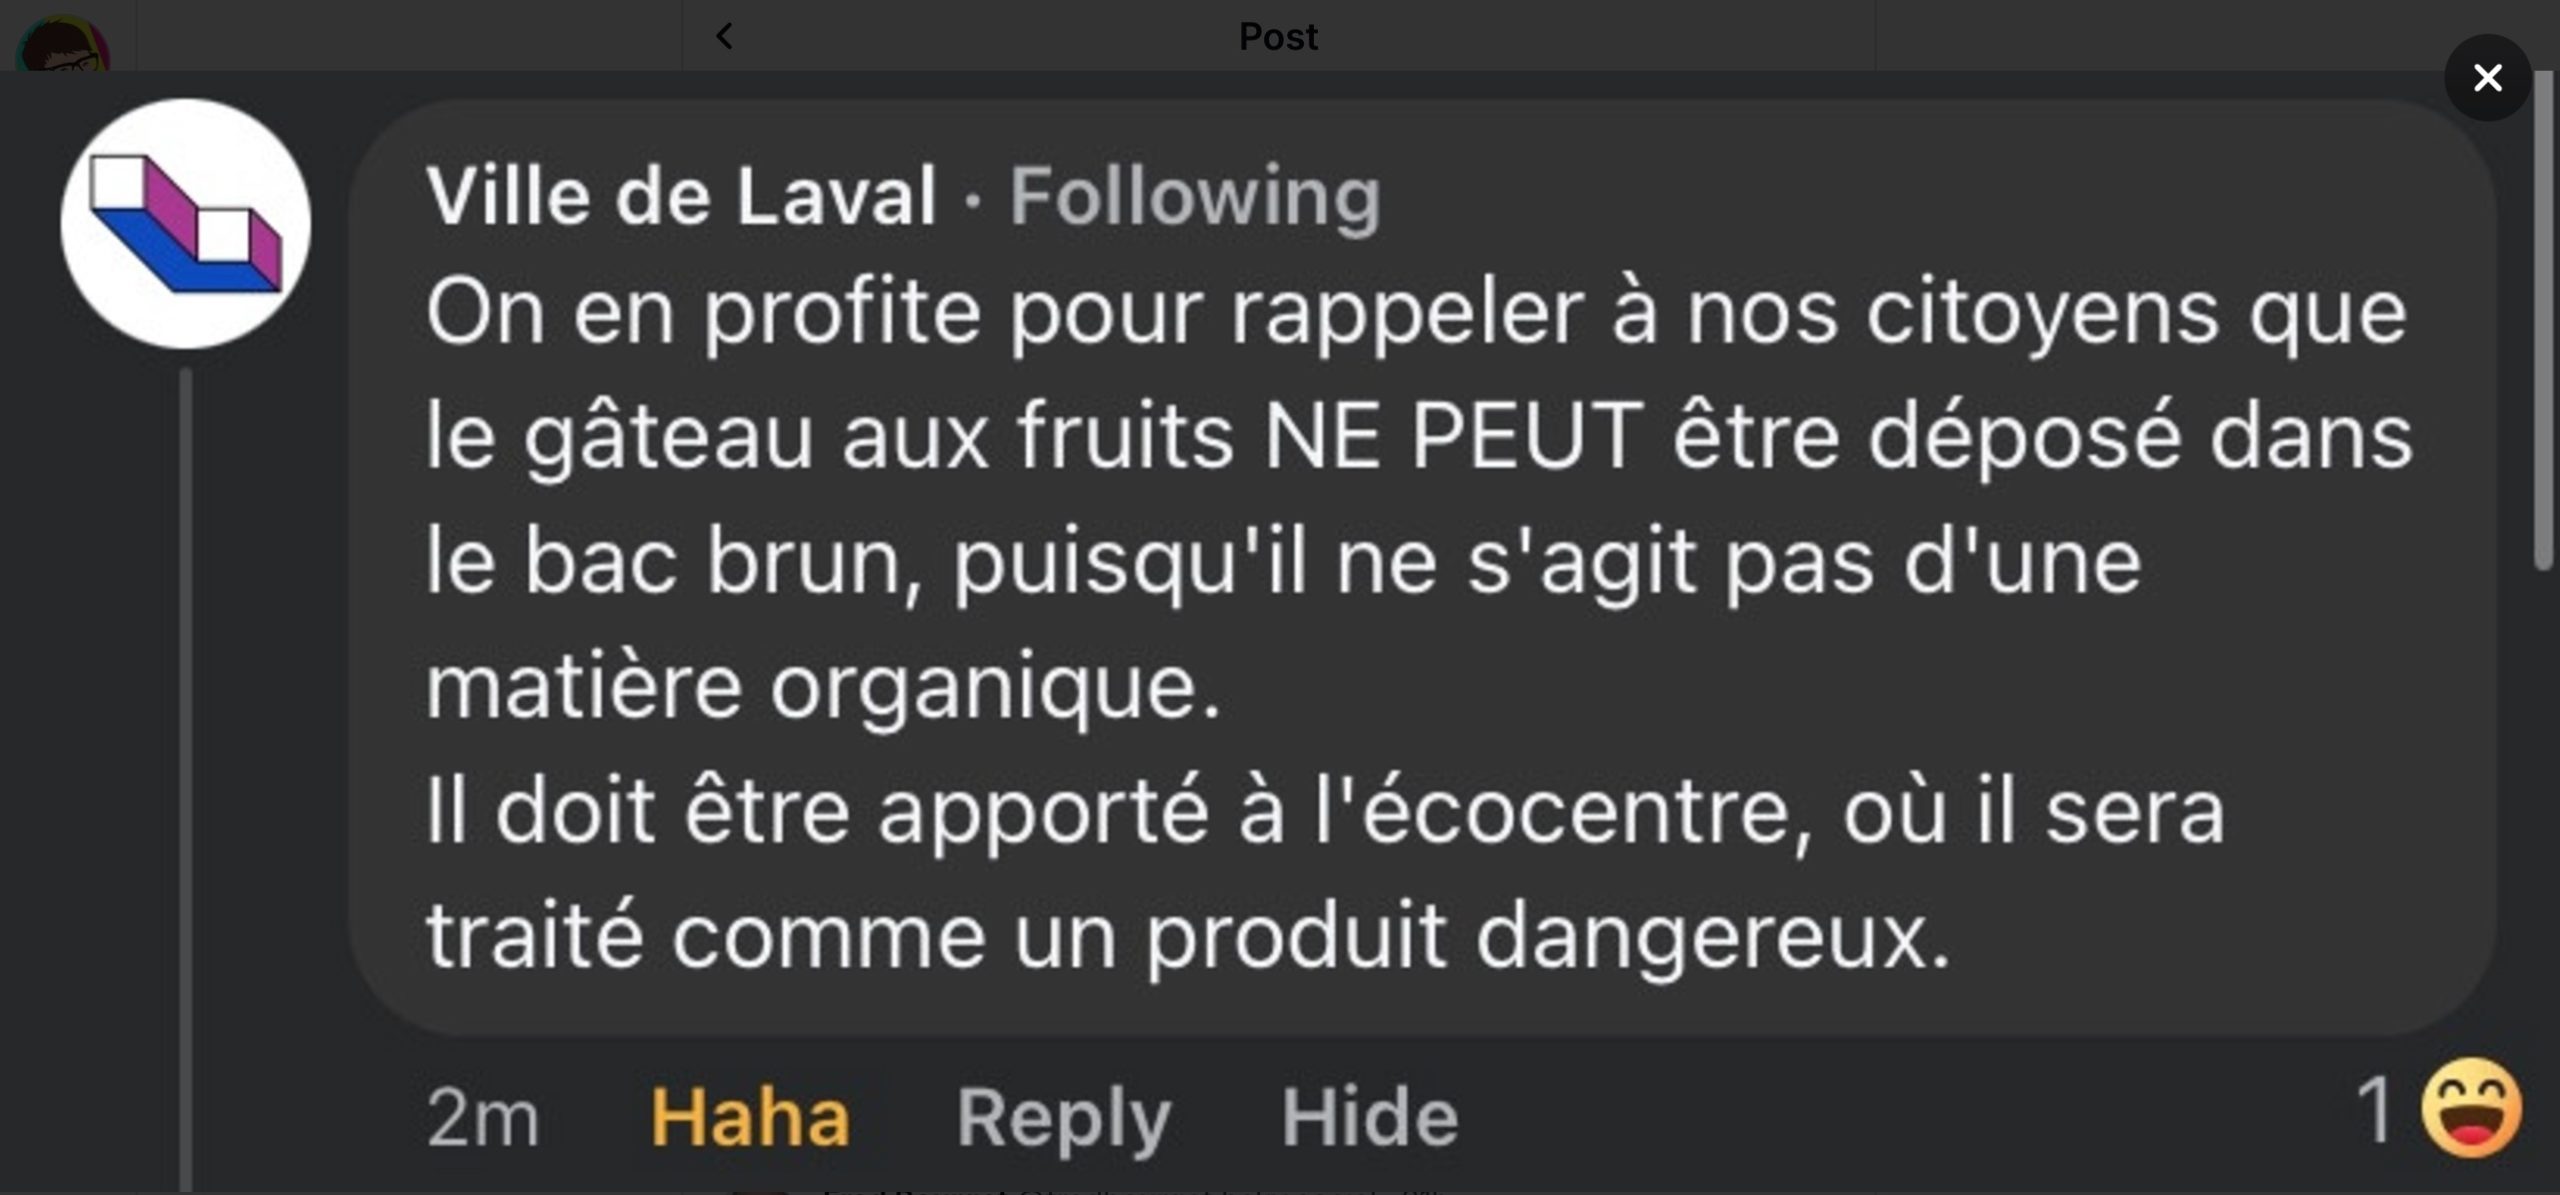Go back using the chevron beside Post
This screenshot has width=2560, height=1195.
click(x=725, y=37)
